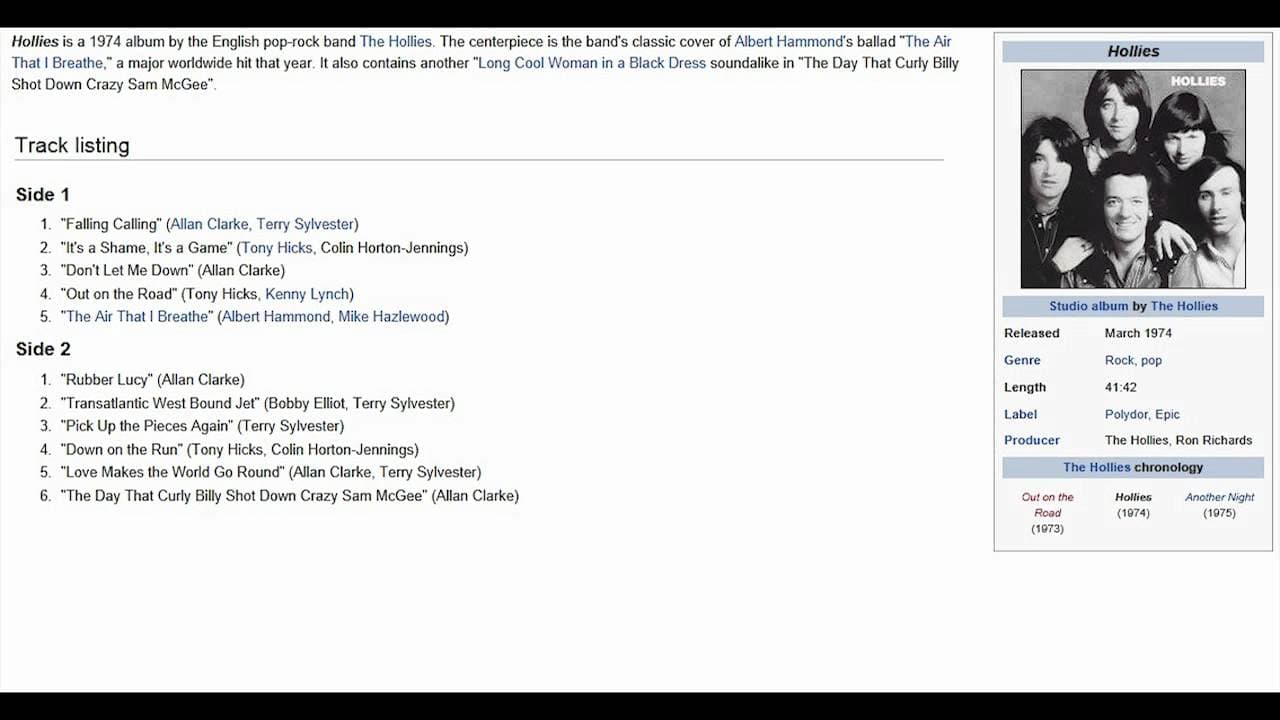This screenshot has height=720, width=1280.
Task: Open the "Another Night" chronology link
Action: [x=1219, y=497]
